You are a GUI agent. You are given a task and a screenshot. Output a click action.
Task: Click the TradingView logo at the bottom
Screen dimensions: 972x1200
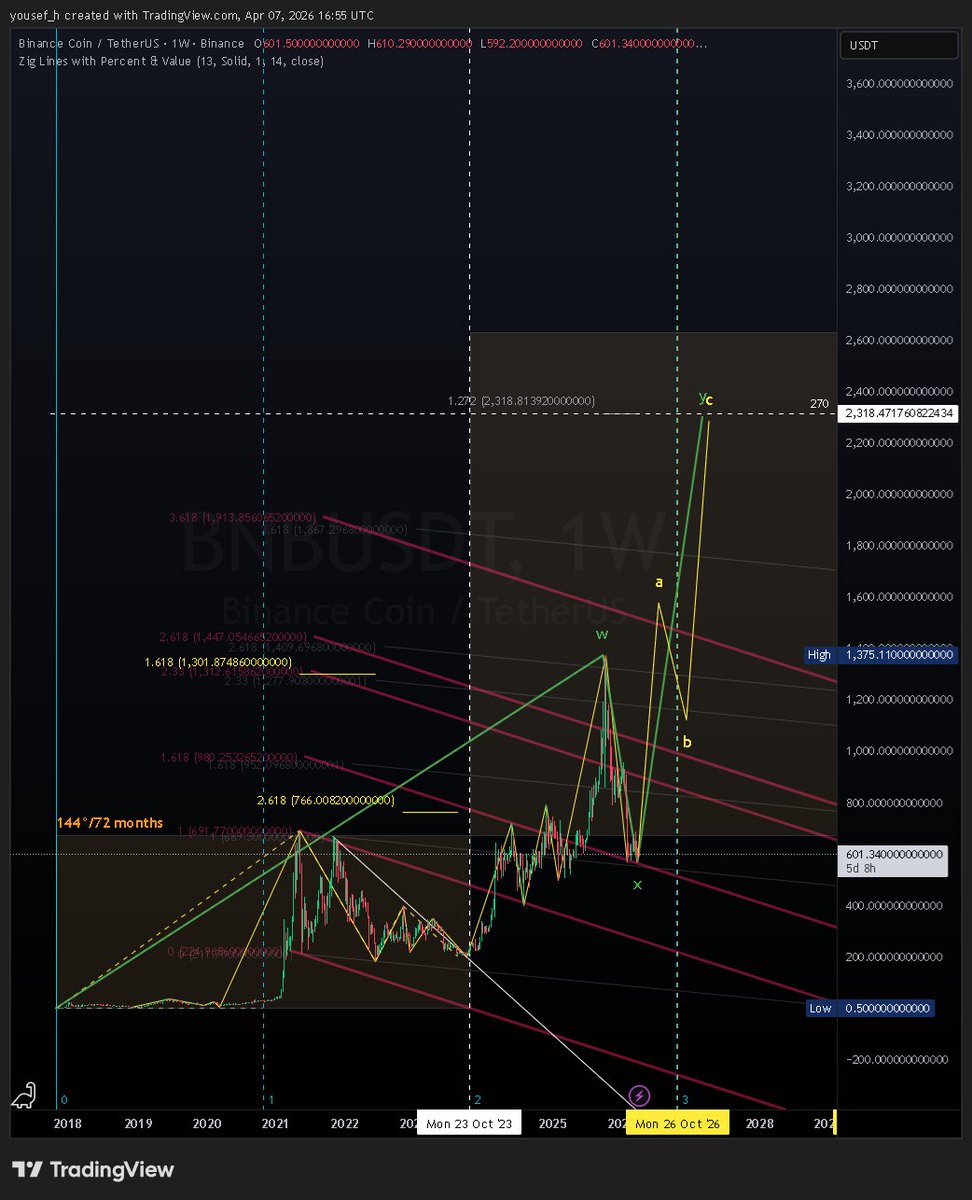coord(93,1169)
